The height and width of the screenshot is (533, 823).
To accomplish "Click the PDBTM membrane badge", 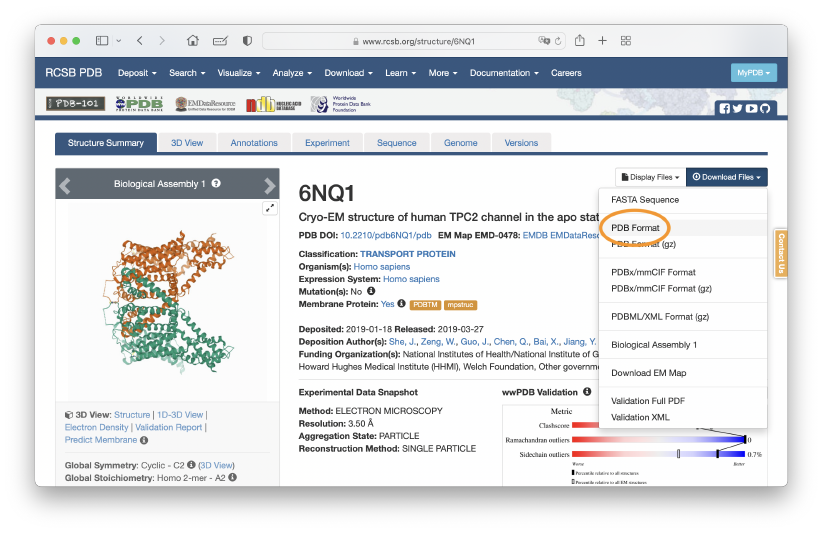I will click(425, 305).
